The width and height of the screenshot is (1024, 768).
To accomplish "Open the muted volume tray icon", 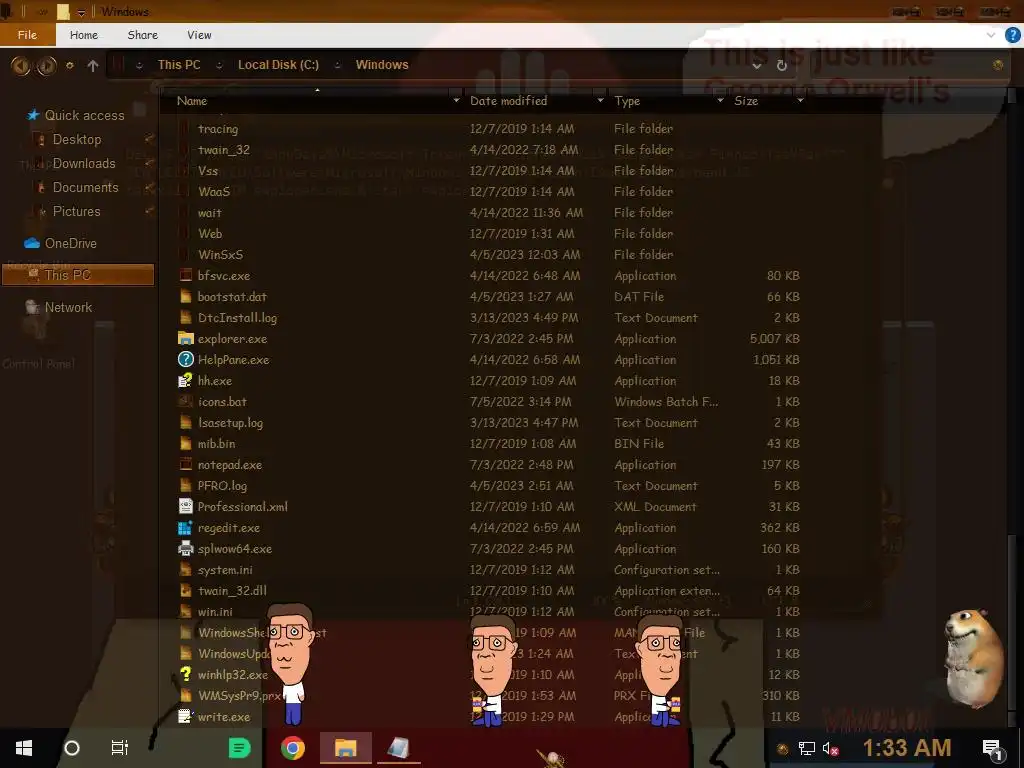I will click(830, 748).
